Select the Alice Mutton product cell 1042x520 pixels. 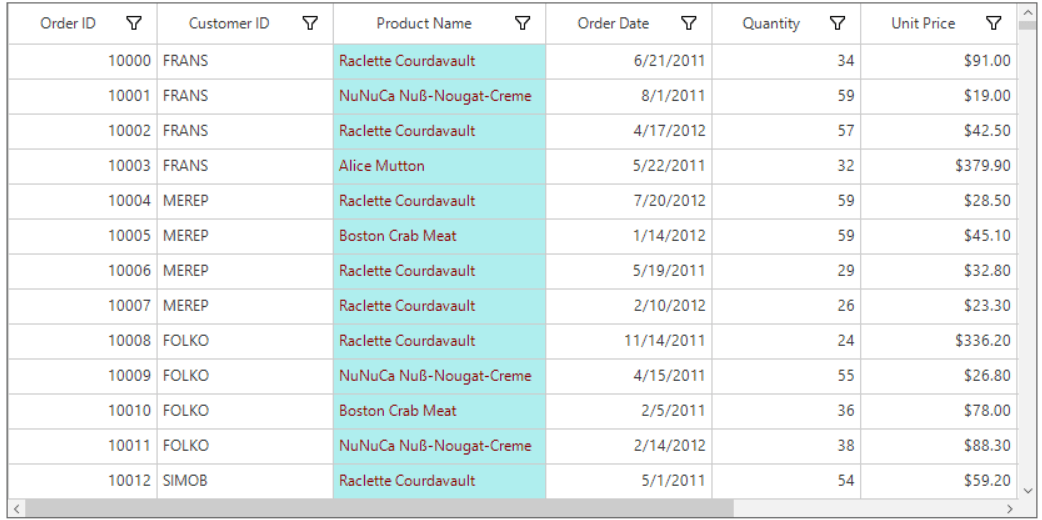439,166
